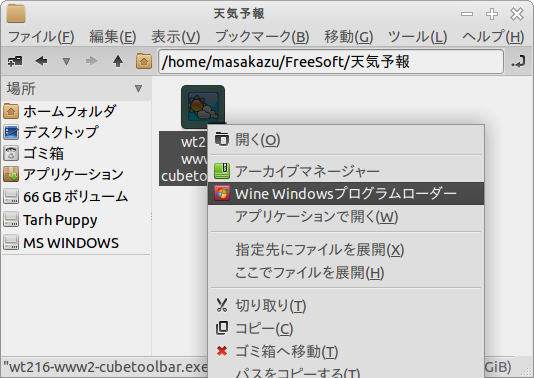Click the weather exe file thumbnail
This screenshot has width=534, height=378.
(x=203, y=107)
